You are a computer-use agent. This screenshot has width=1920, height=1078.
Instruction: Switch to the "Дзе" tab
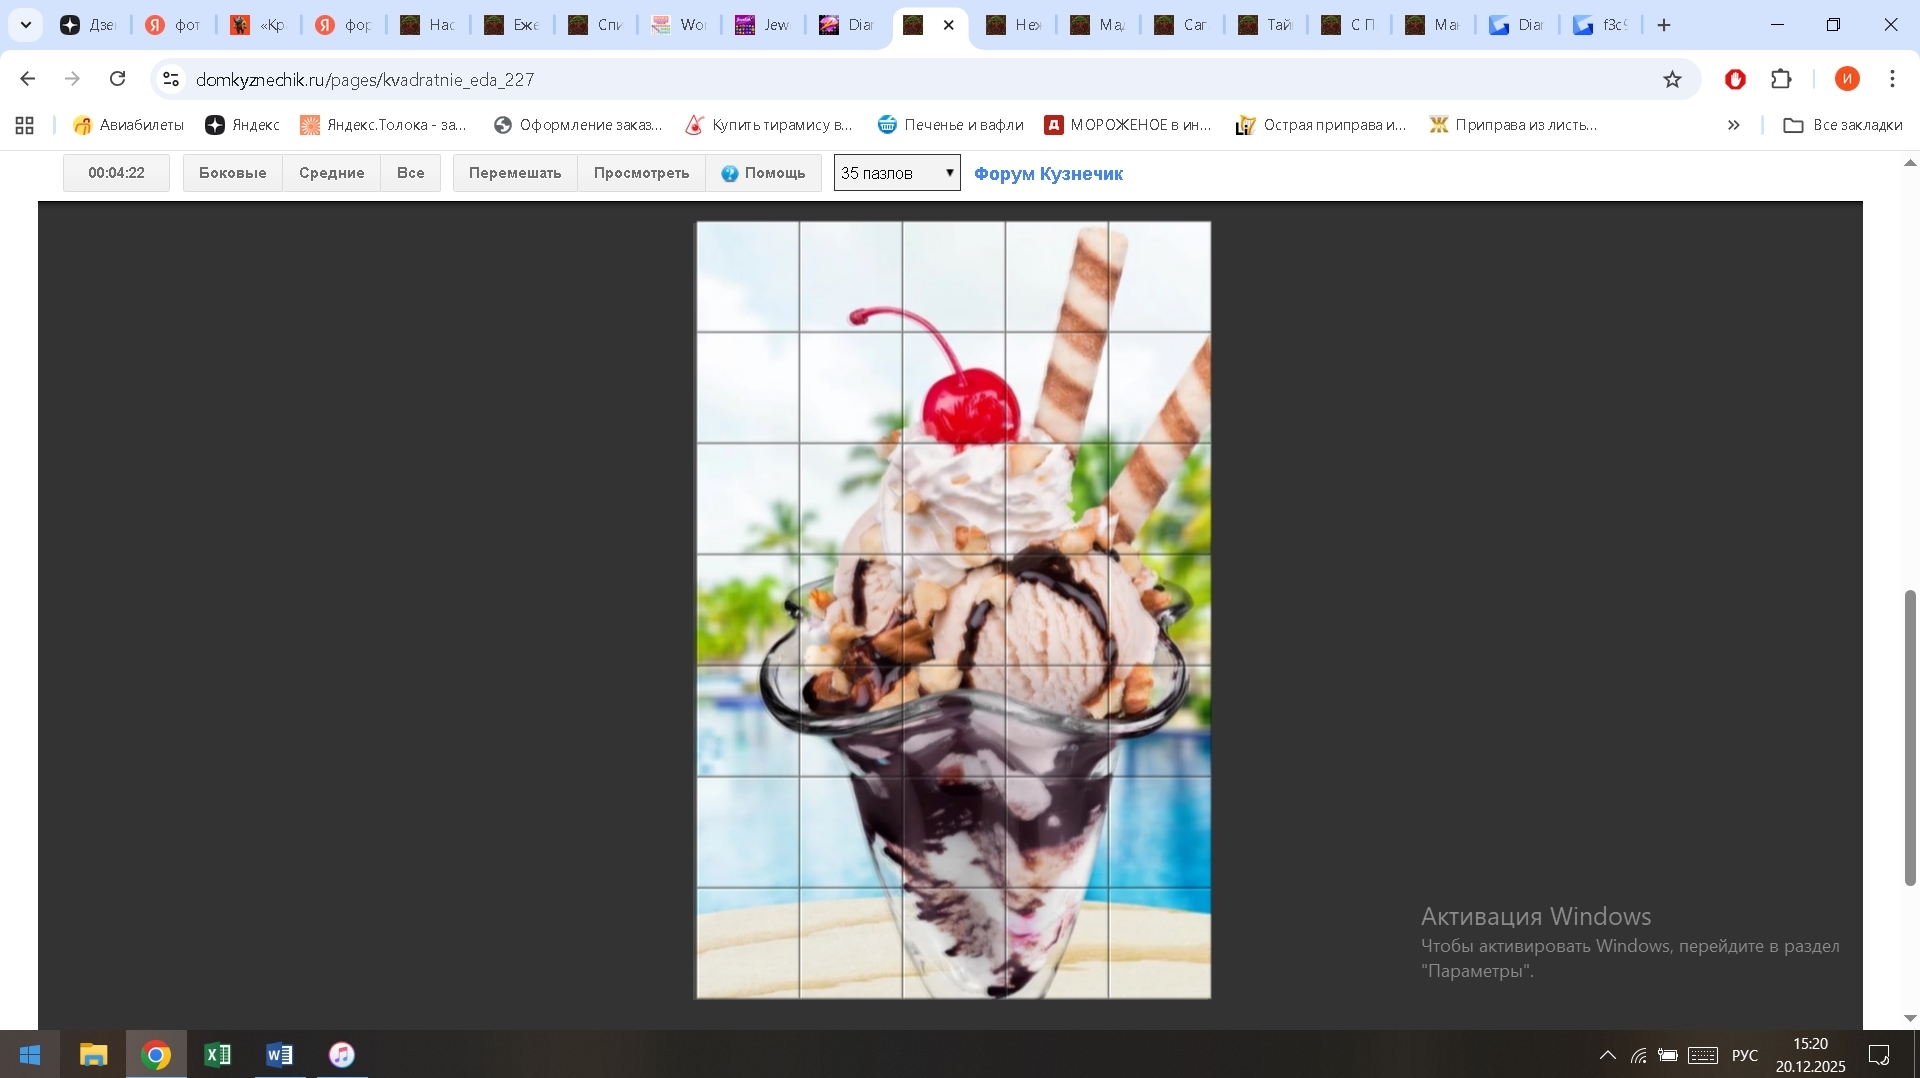88,25
